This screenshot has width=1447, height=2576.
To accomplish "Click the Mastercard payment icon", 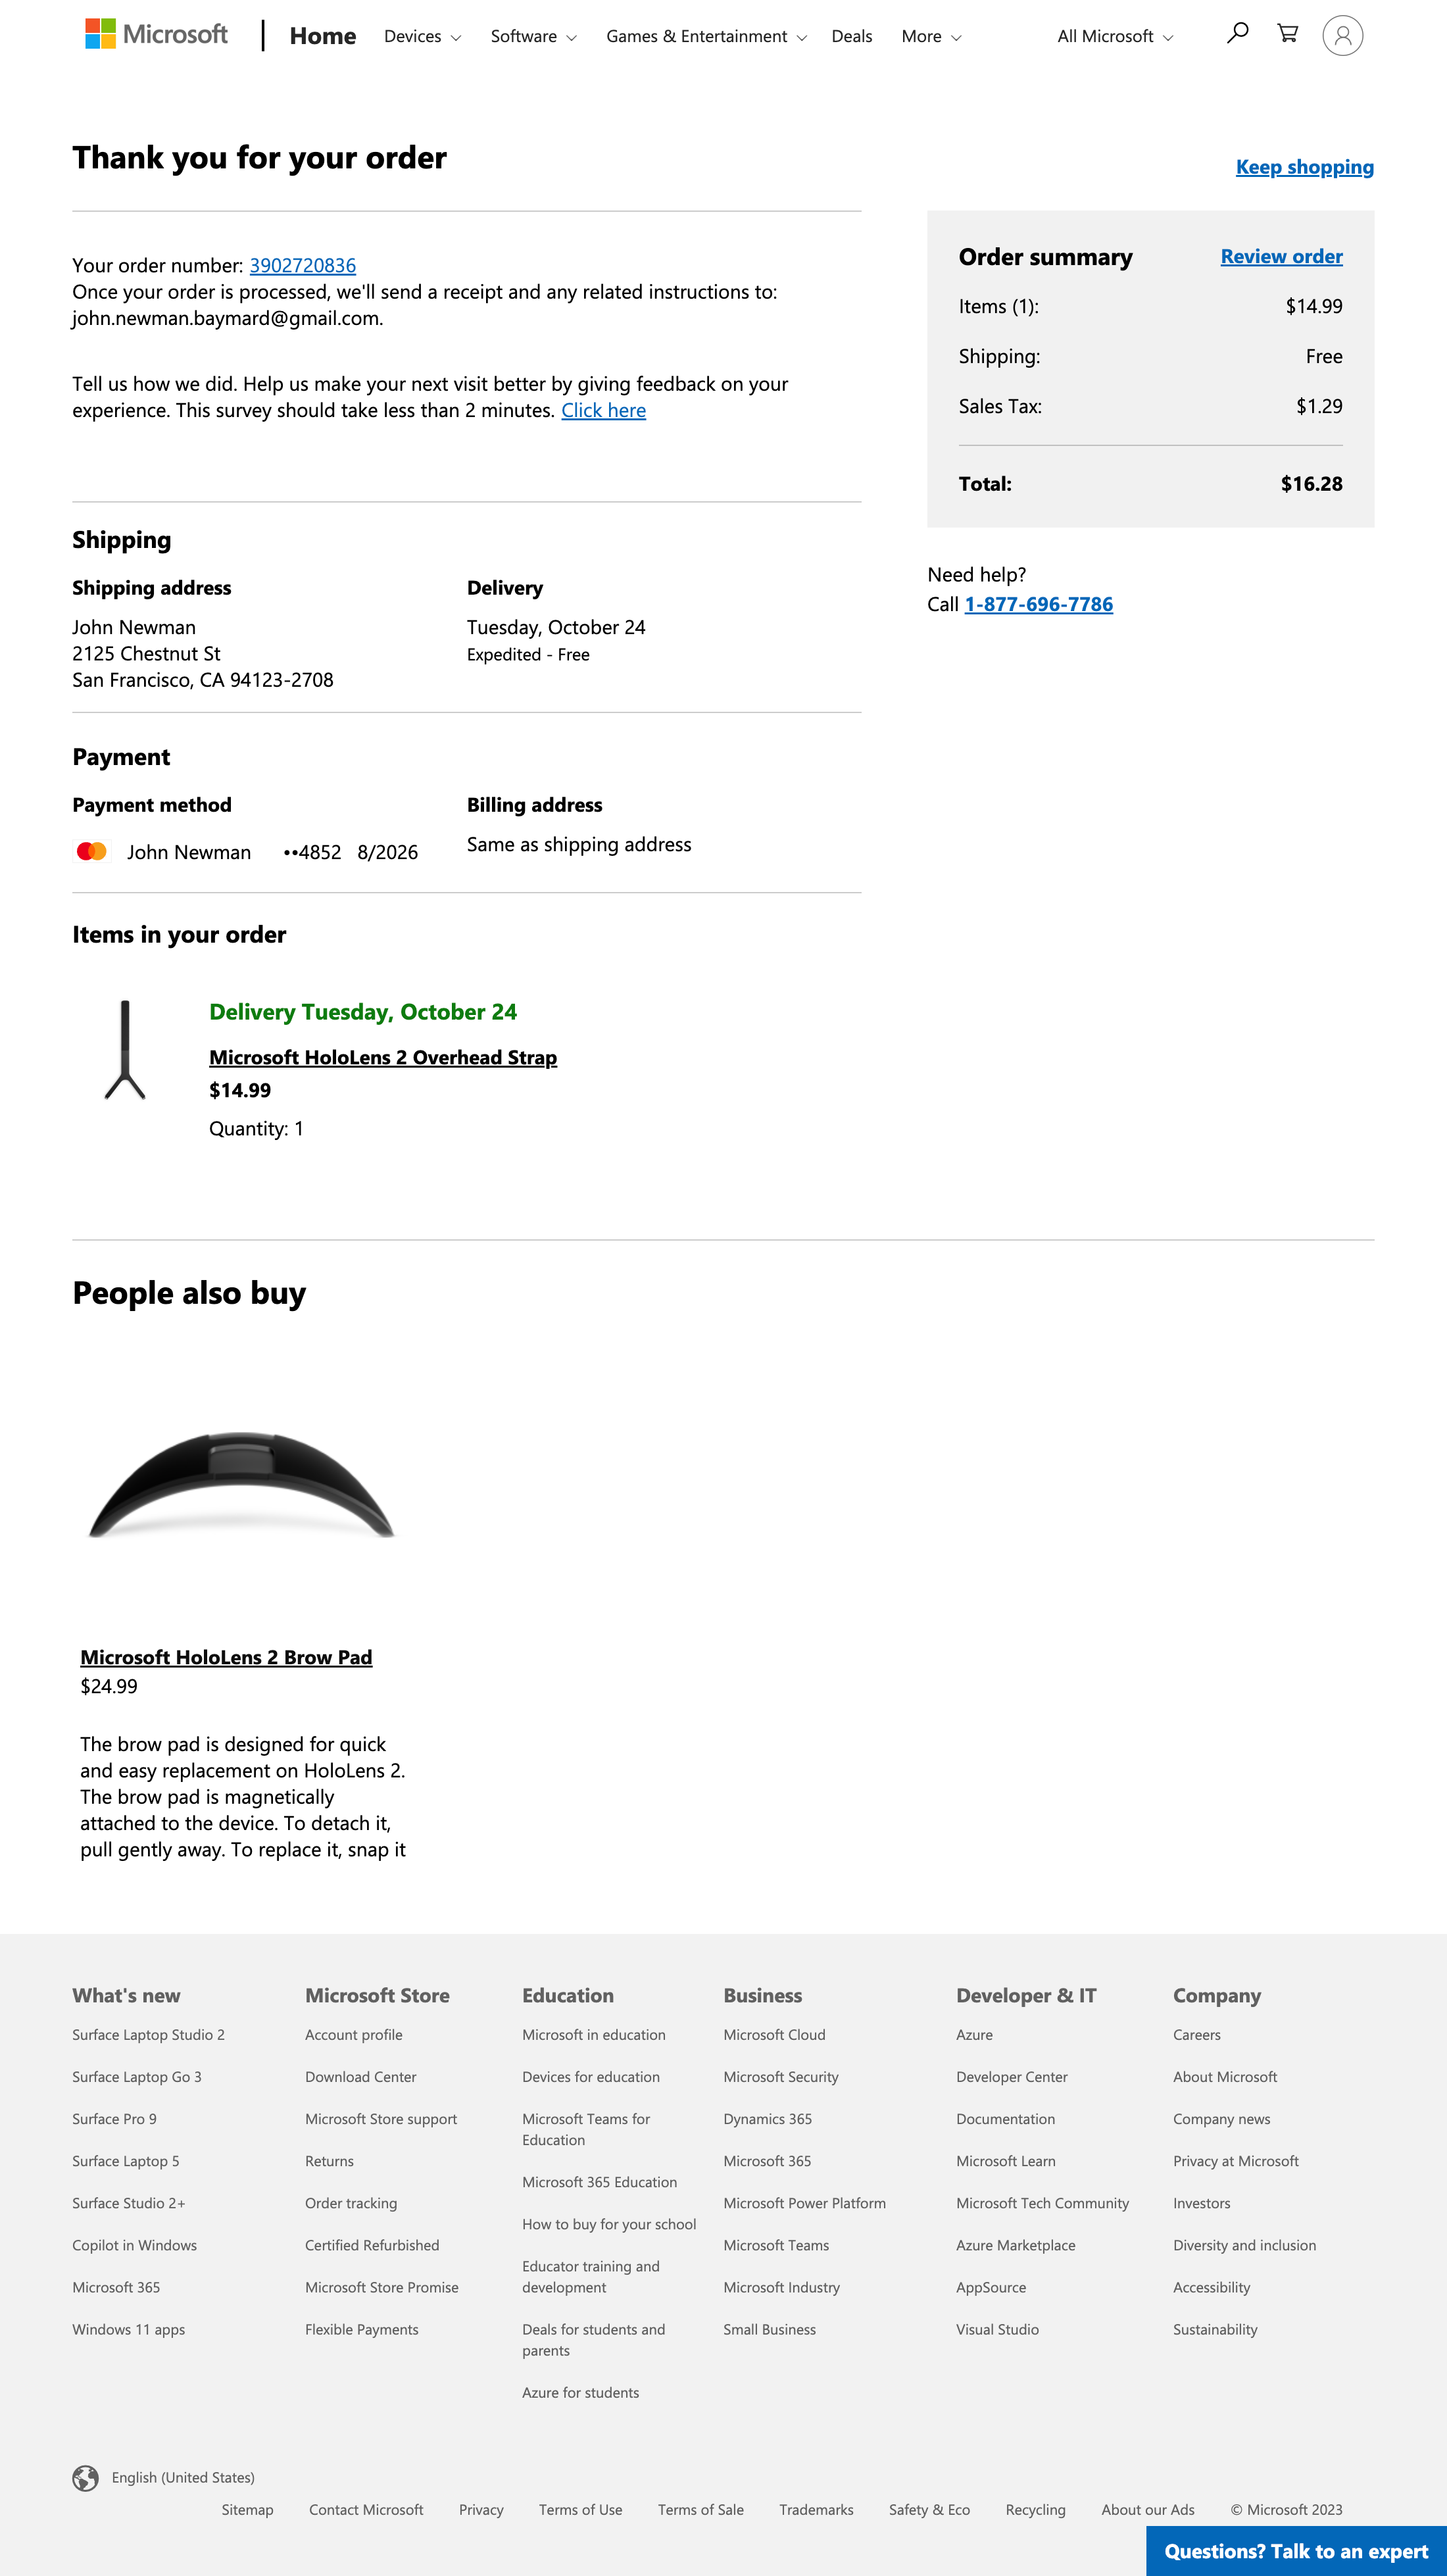I will click(92, 851).
